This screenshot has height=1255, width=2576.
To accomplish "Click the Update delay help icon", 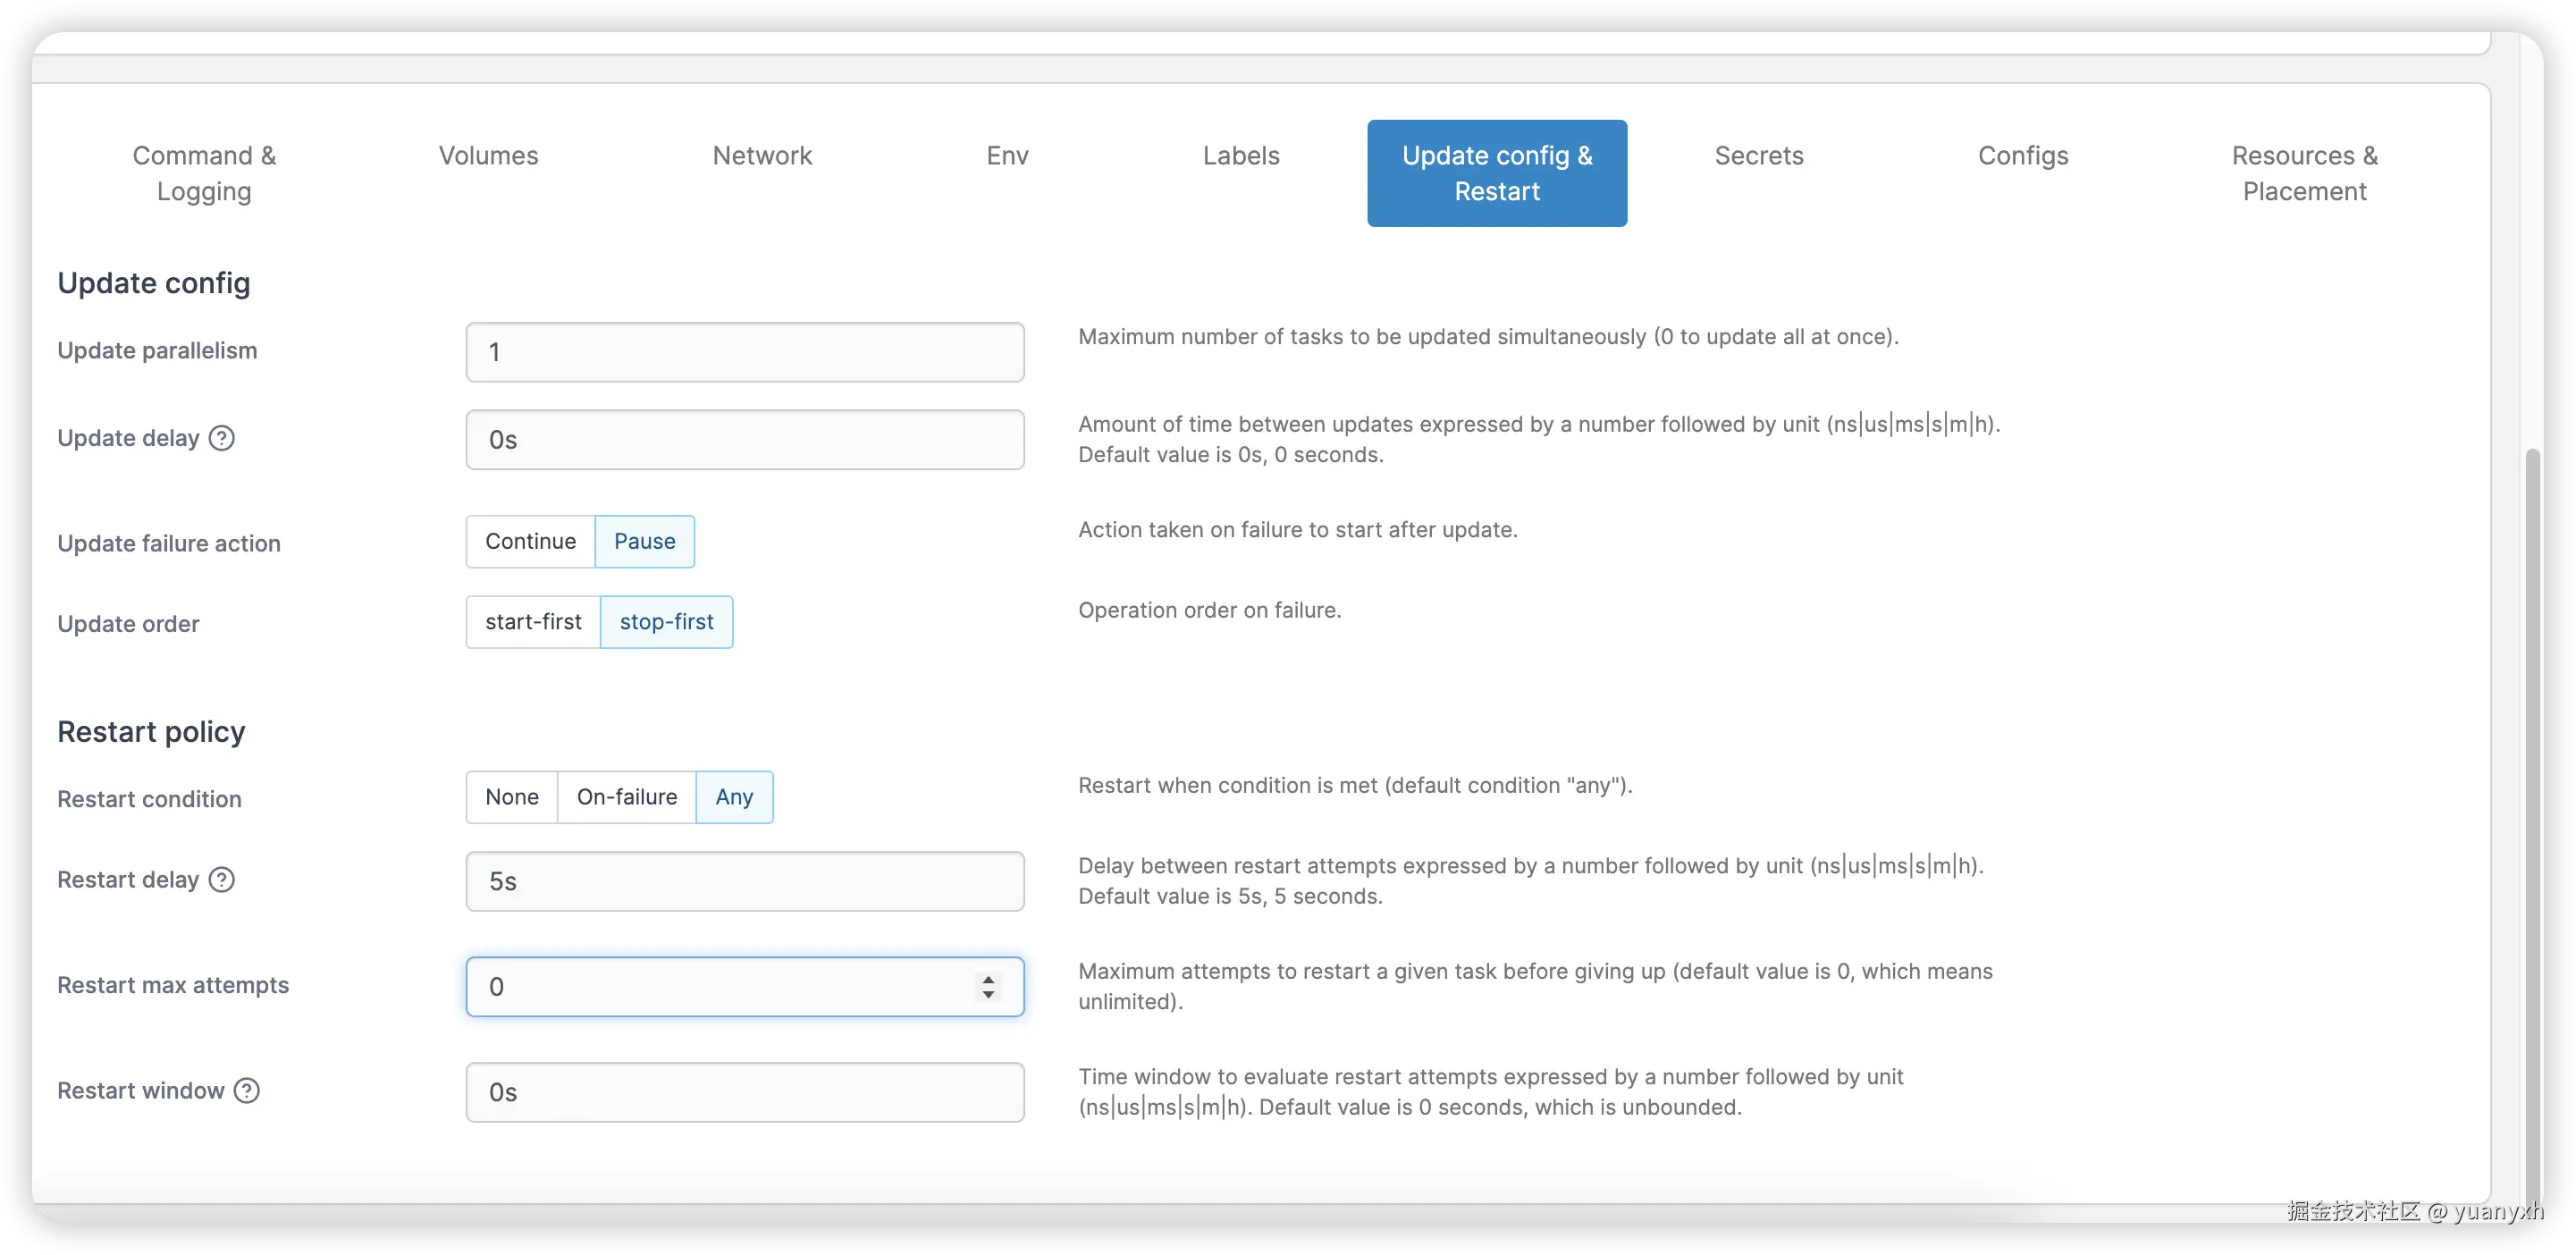I will coord(222,438).
